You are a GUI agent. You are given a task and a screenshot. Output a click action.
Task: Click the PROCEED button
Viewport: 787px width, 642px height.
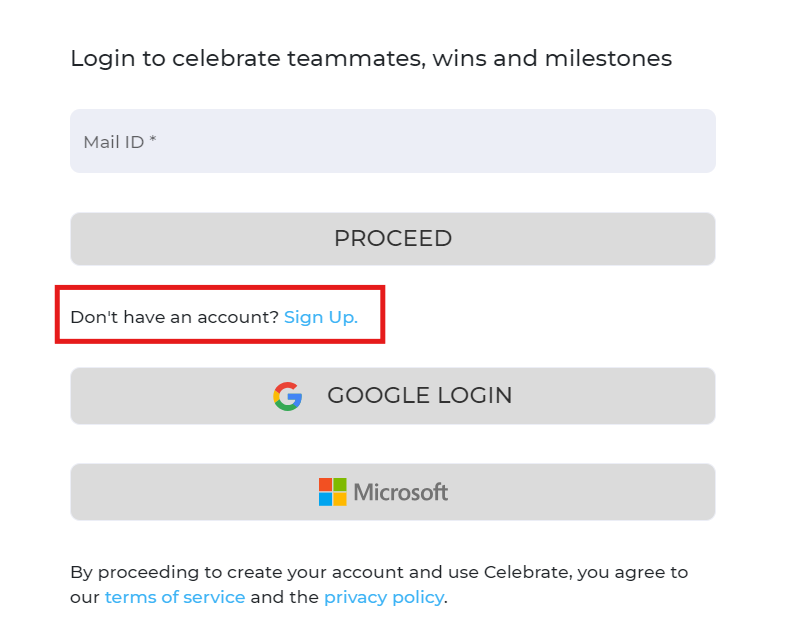(393, 239)
